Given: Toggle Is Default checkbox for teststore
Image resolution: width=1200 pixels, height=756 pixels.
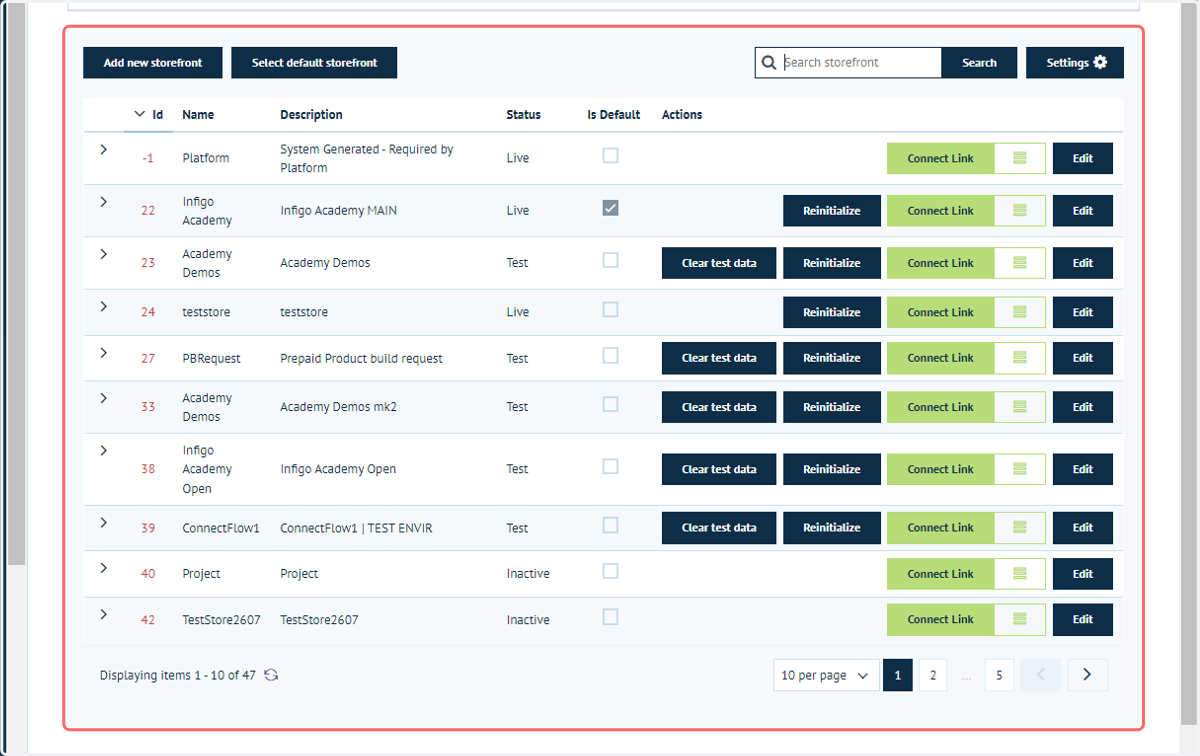Looking at the screenshot, I should point(610,309).
